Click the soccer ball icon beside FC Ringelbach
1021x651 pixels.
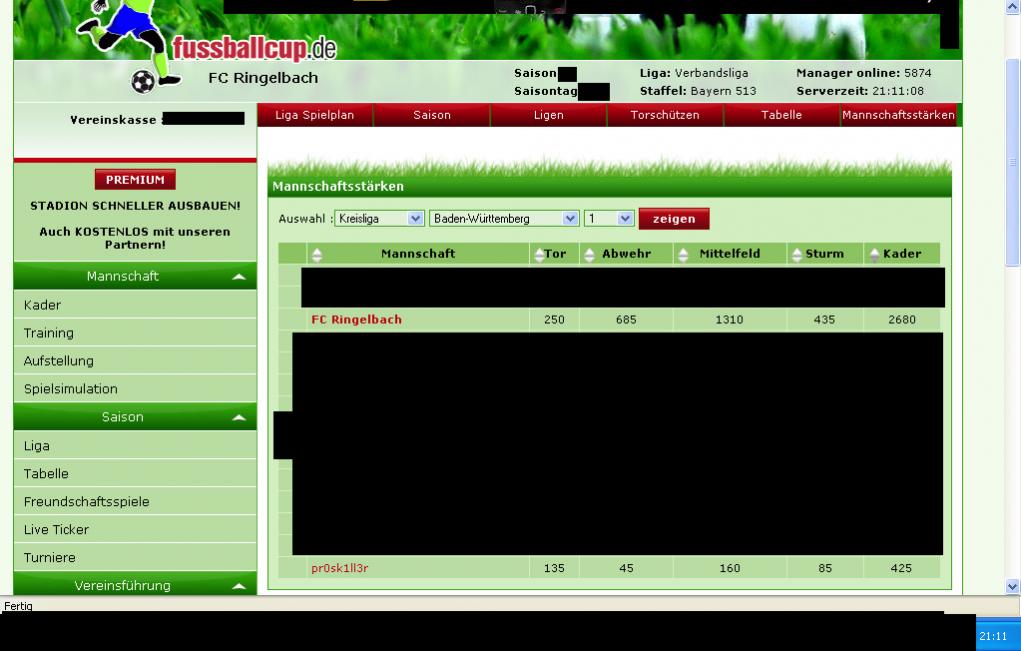pos(143,82)
